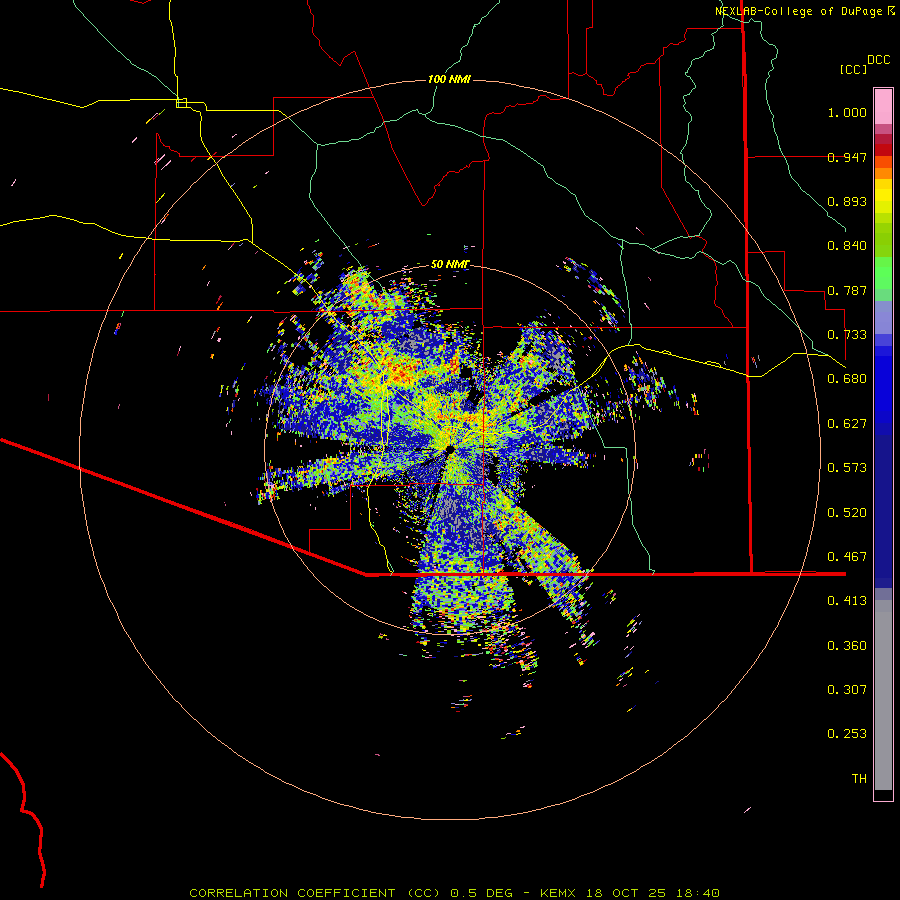Select the 0.360 scale label
The height and width of the screenshot is (900, 900).
(847, 646)
